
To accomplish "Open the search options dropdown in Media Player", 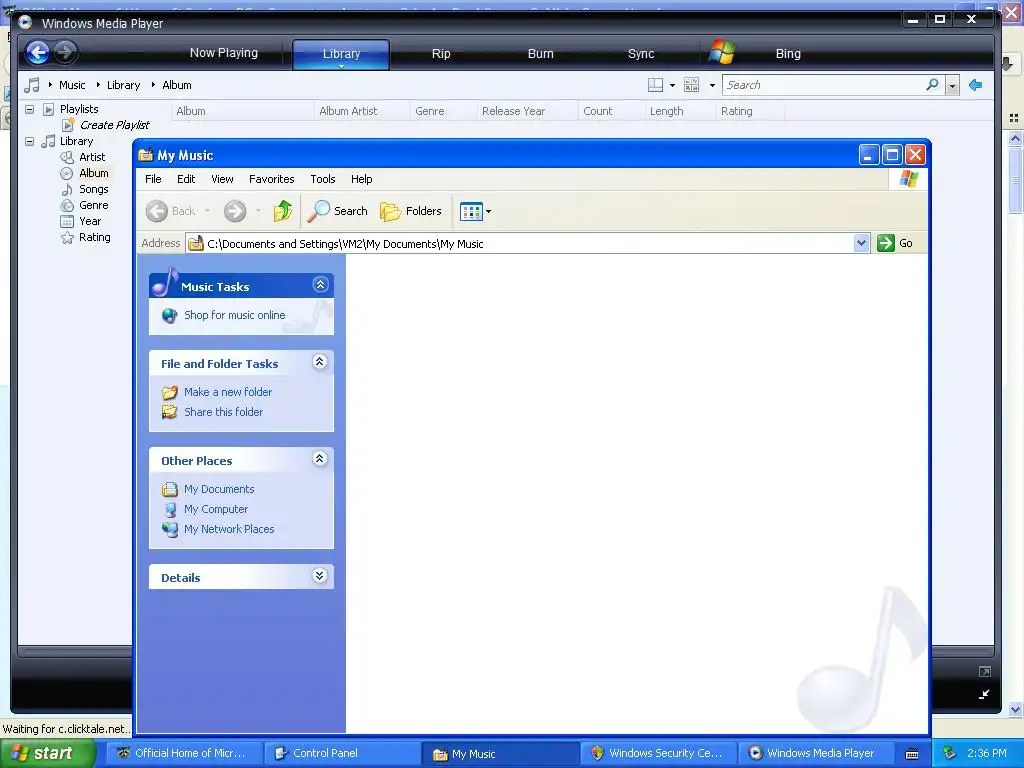I will click(x=952, y=86).
